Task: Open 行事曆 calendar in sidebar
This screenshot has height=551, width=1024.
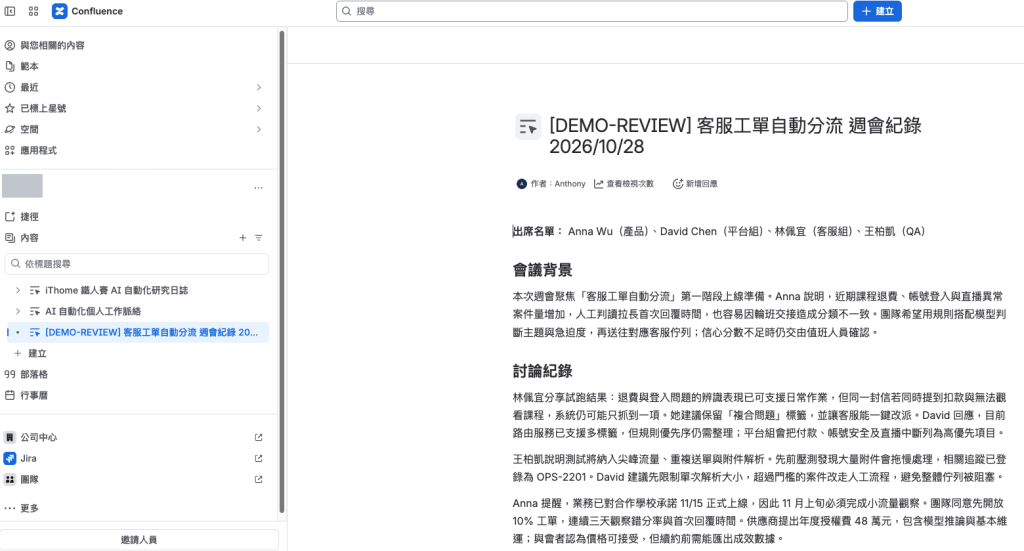Action: pyautogui.click(x=34, y=395)
